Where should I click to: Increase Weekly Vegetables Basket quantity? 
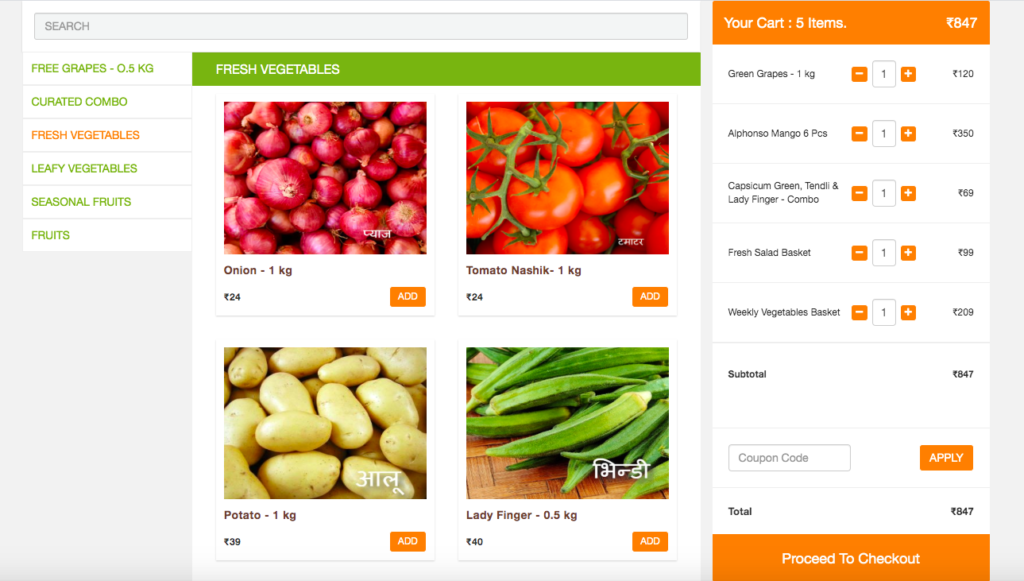pyautogui.click(x=908, y=312)
